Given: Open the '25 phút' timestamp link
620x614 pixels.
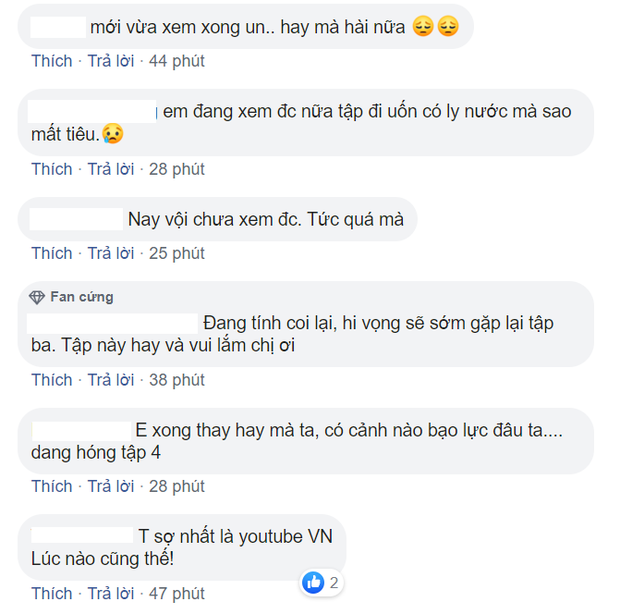Looking at the screenshot, I should tap(176, 253).
